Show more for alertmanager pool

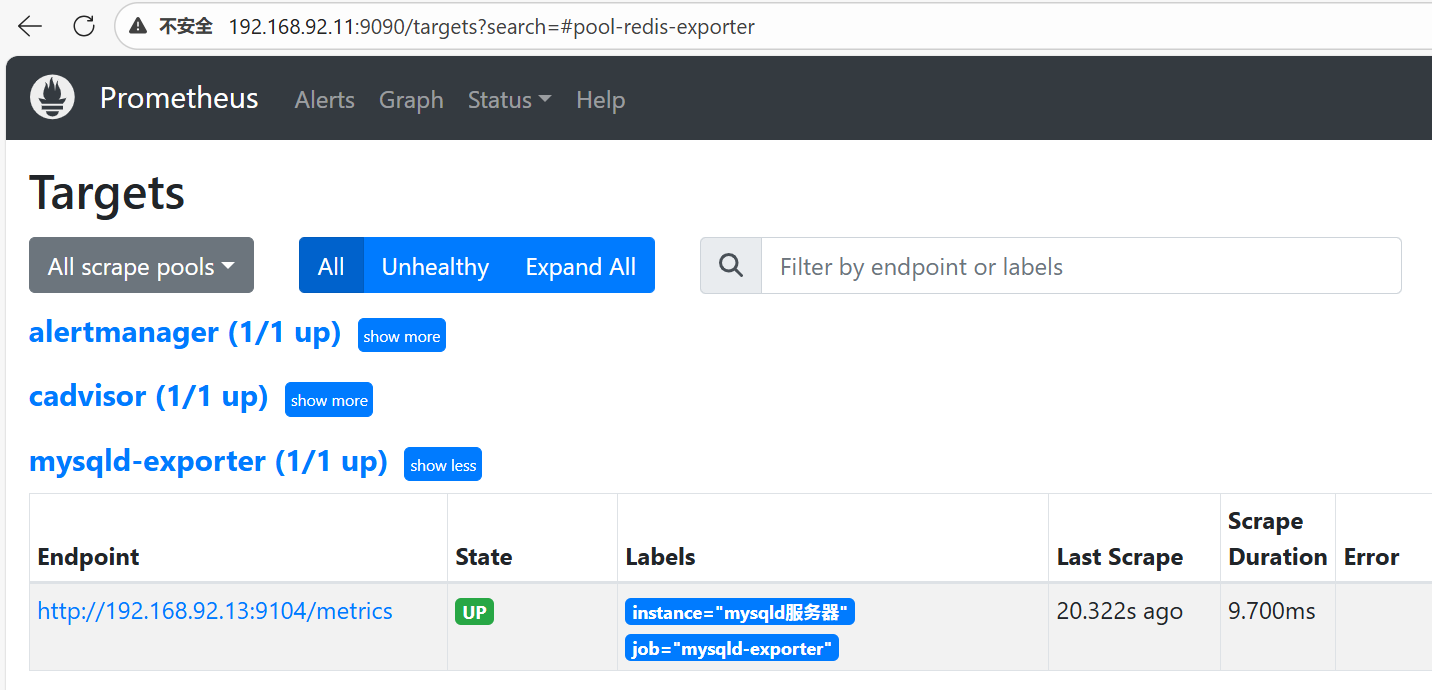point(402,336)
